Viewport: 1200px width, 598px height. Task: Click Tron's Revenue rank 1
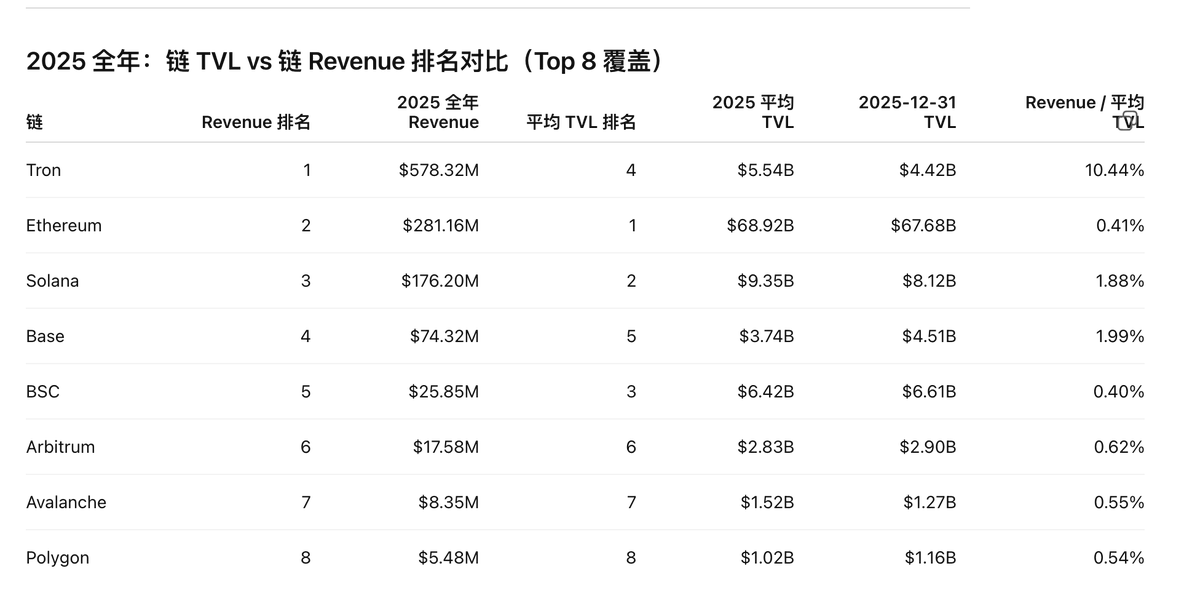point(307,170)
